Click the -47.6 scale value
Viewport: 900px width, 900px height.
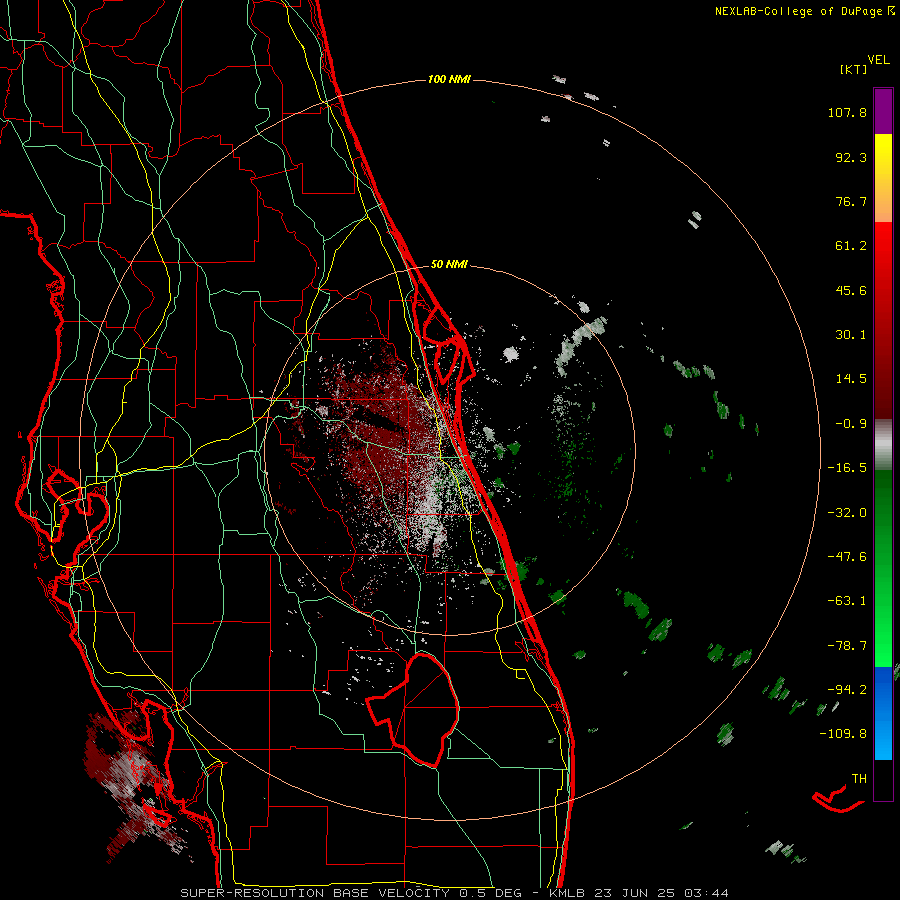point(847,557)
